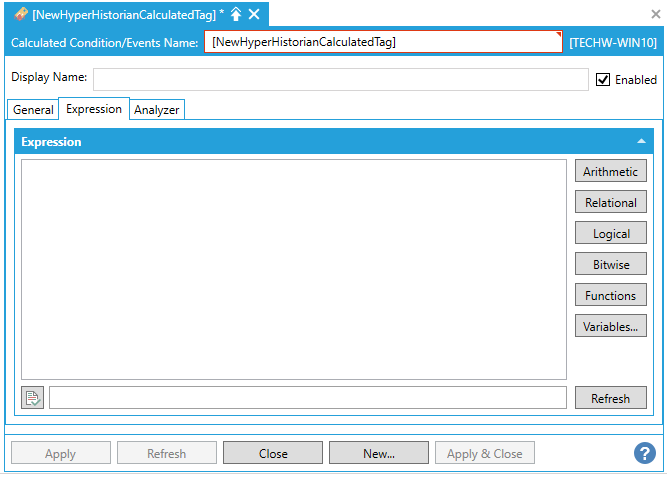Open the Relational operators list
667x478 pixels.
(x=610, y=203)
